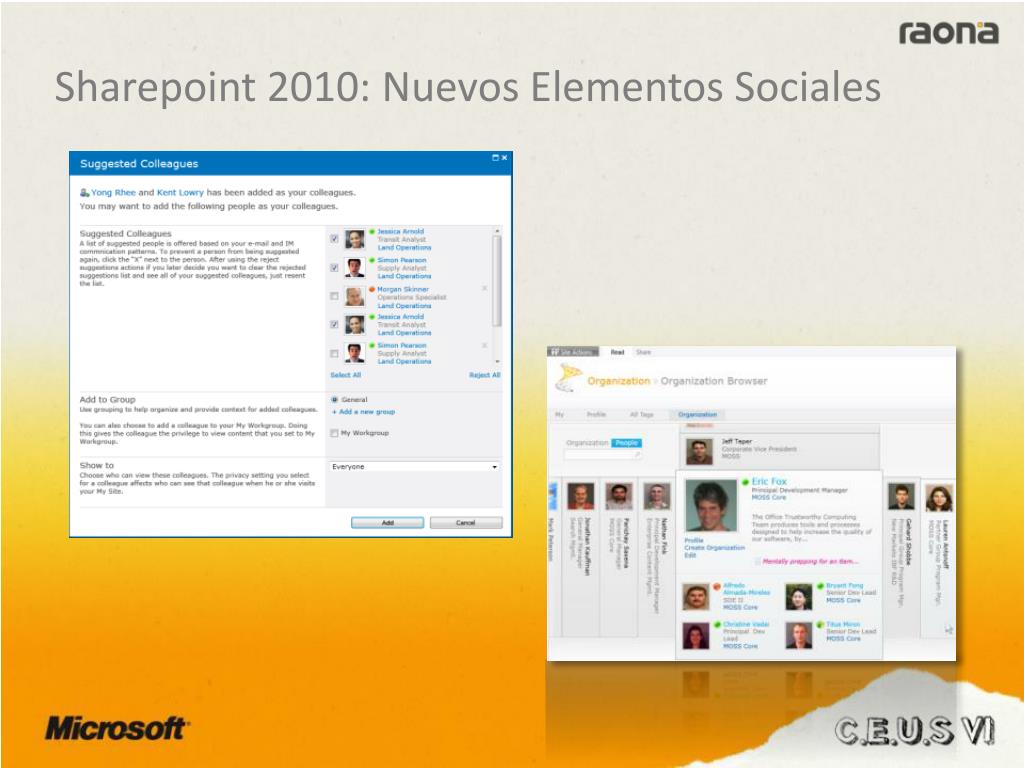Viewport: 1024px width, 768px height.
Task: Click the Site Actions icon in Organization Browser
Action: pos(555,352)
